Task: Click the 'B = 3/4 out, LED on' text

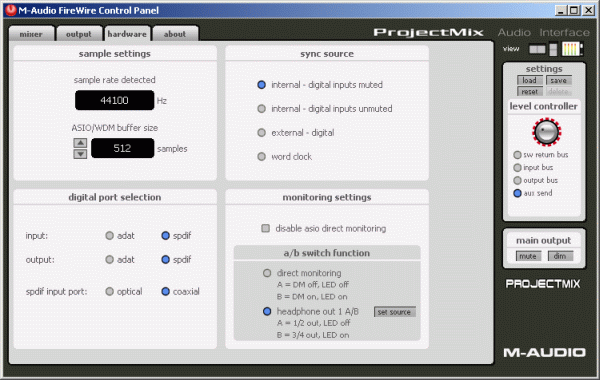Action: (313, 335)
